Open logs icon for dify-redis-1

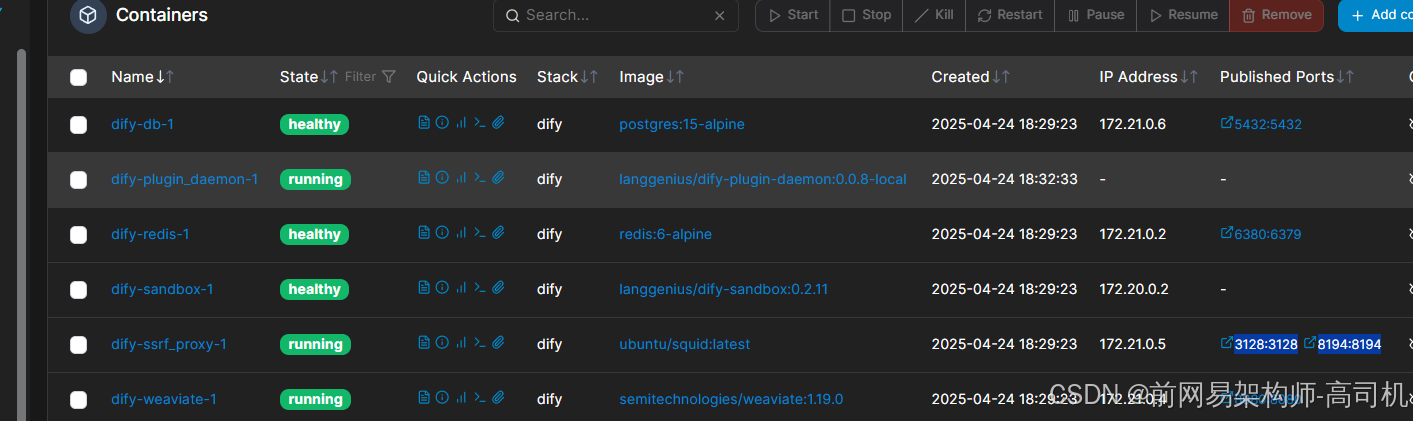coord(424,233)
